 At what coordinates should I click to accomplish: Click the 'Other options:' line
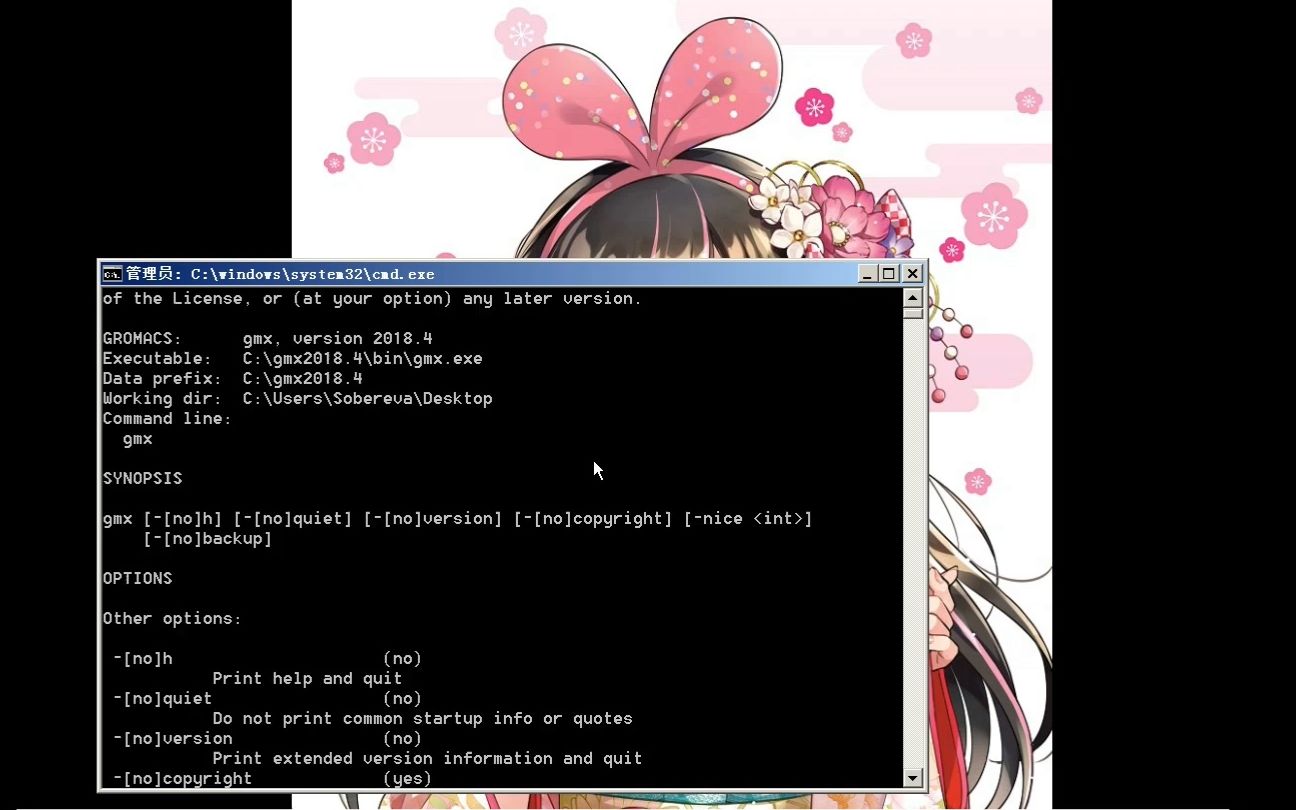172,619
